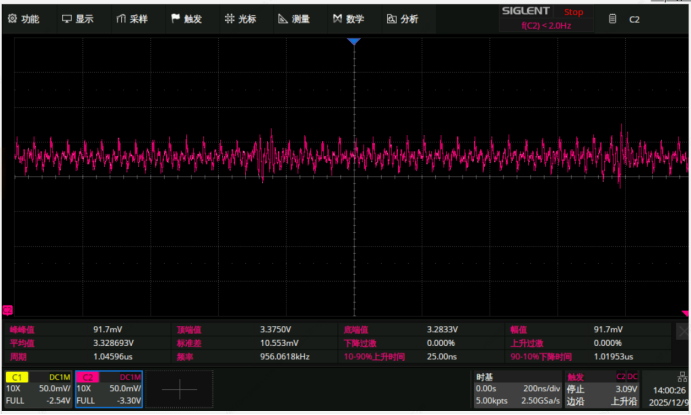
Task: Select the 幅值 amplitude measurement label
Action: point(519,330)
